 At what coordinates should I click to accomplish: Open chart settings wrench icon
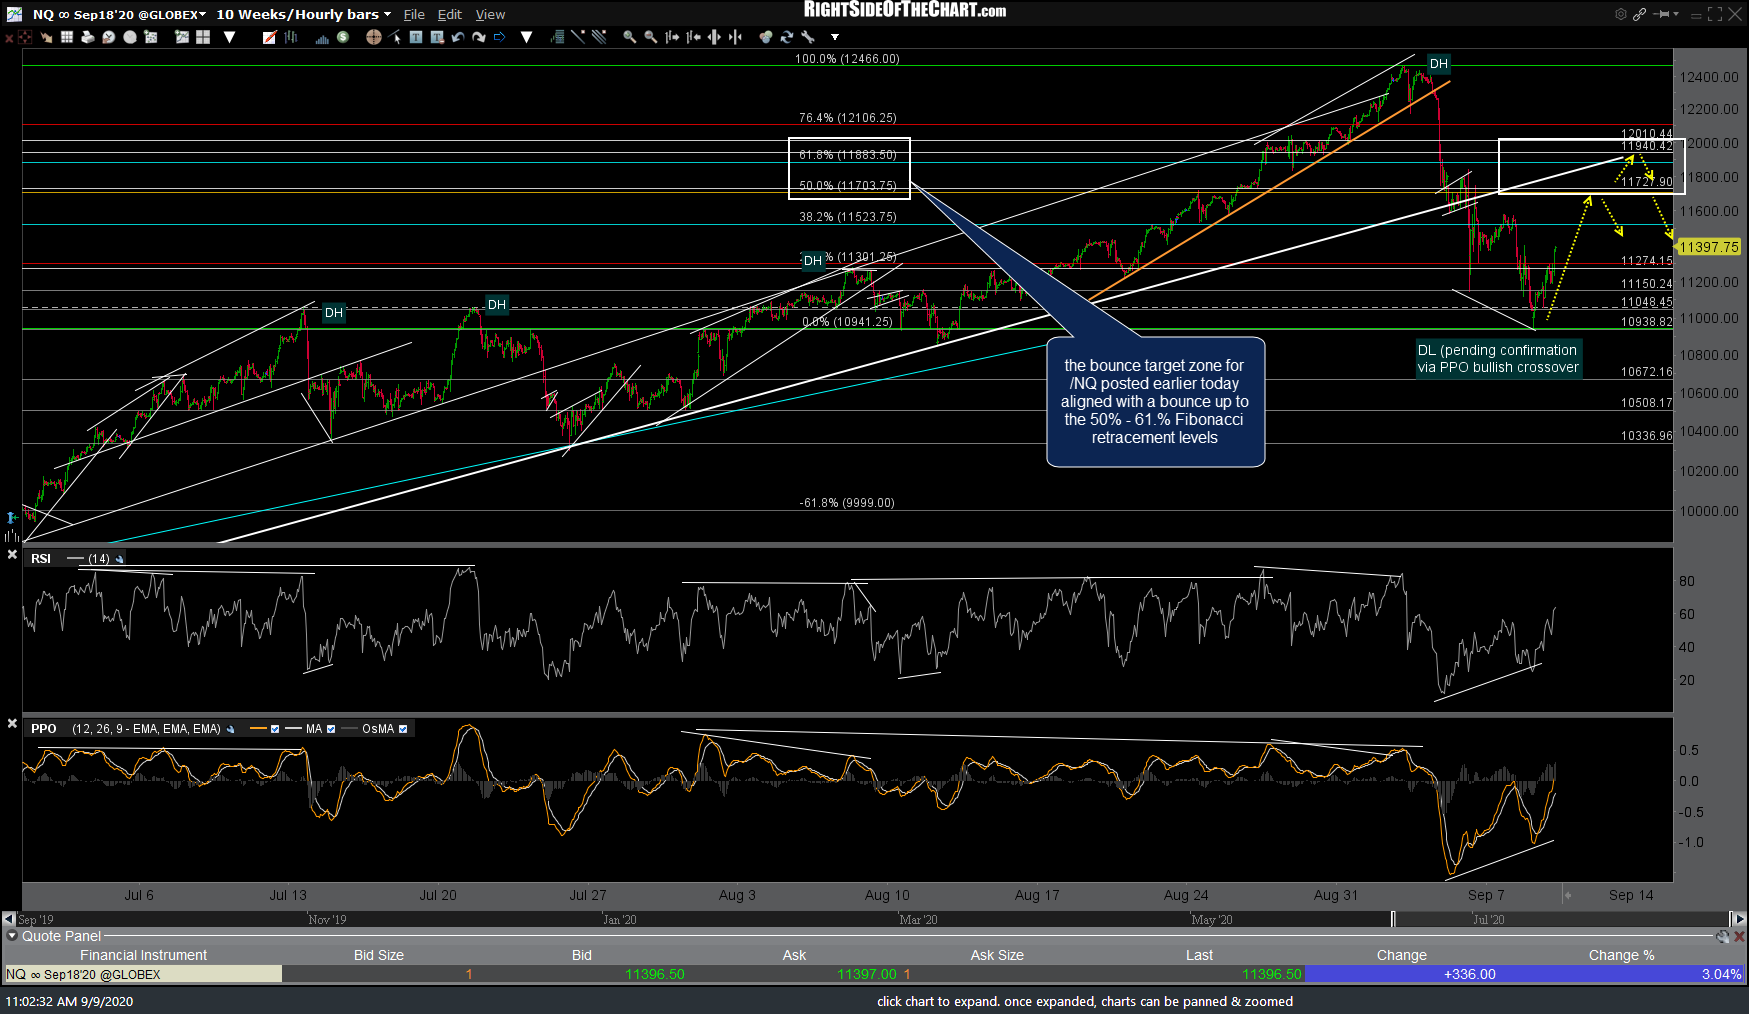pyautogui.click(x=808, y=37)
